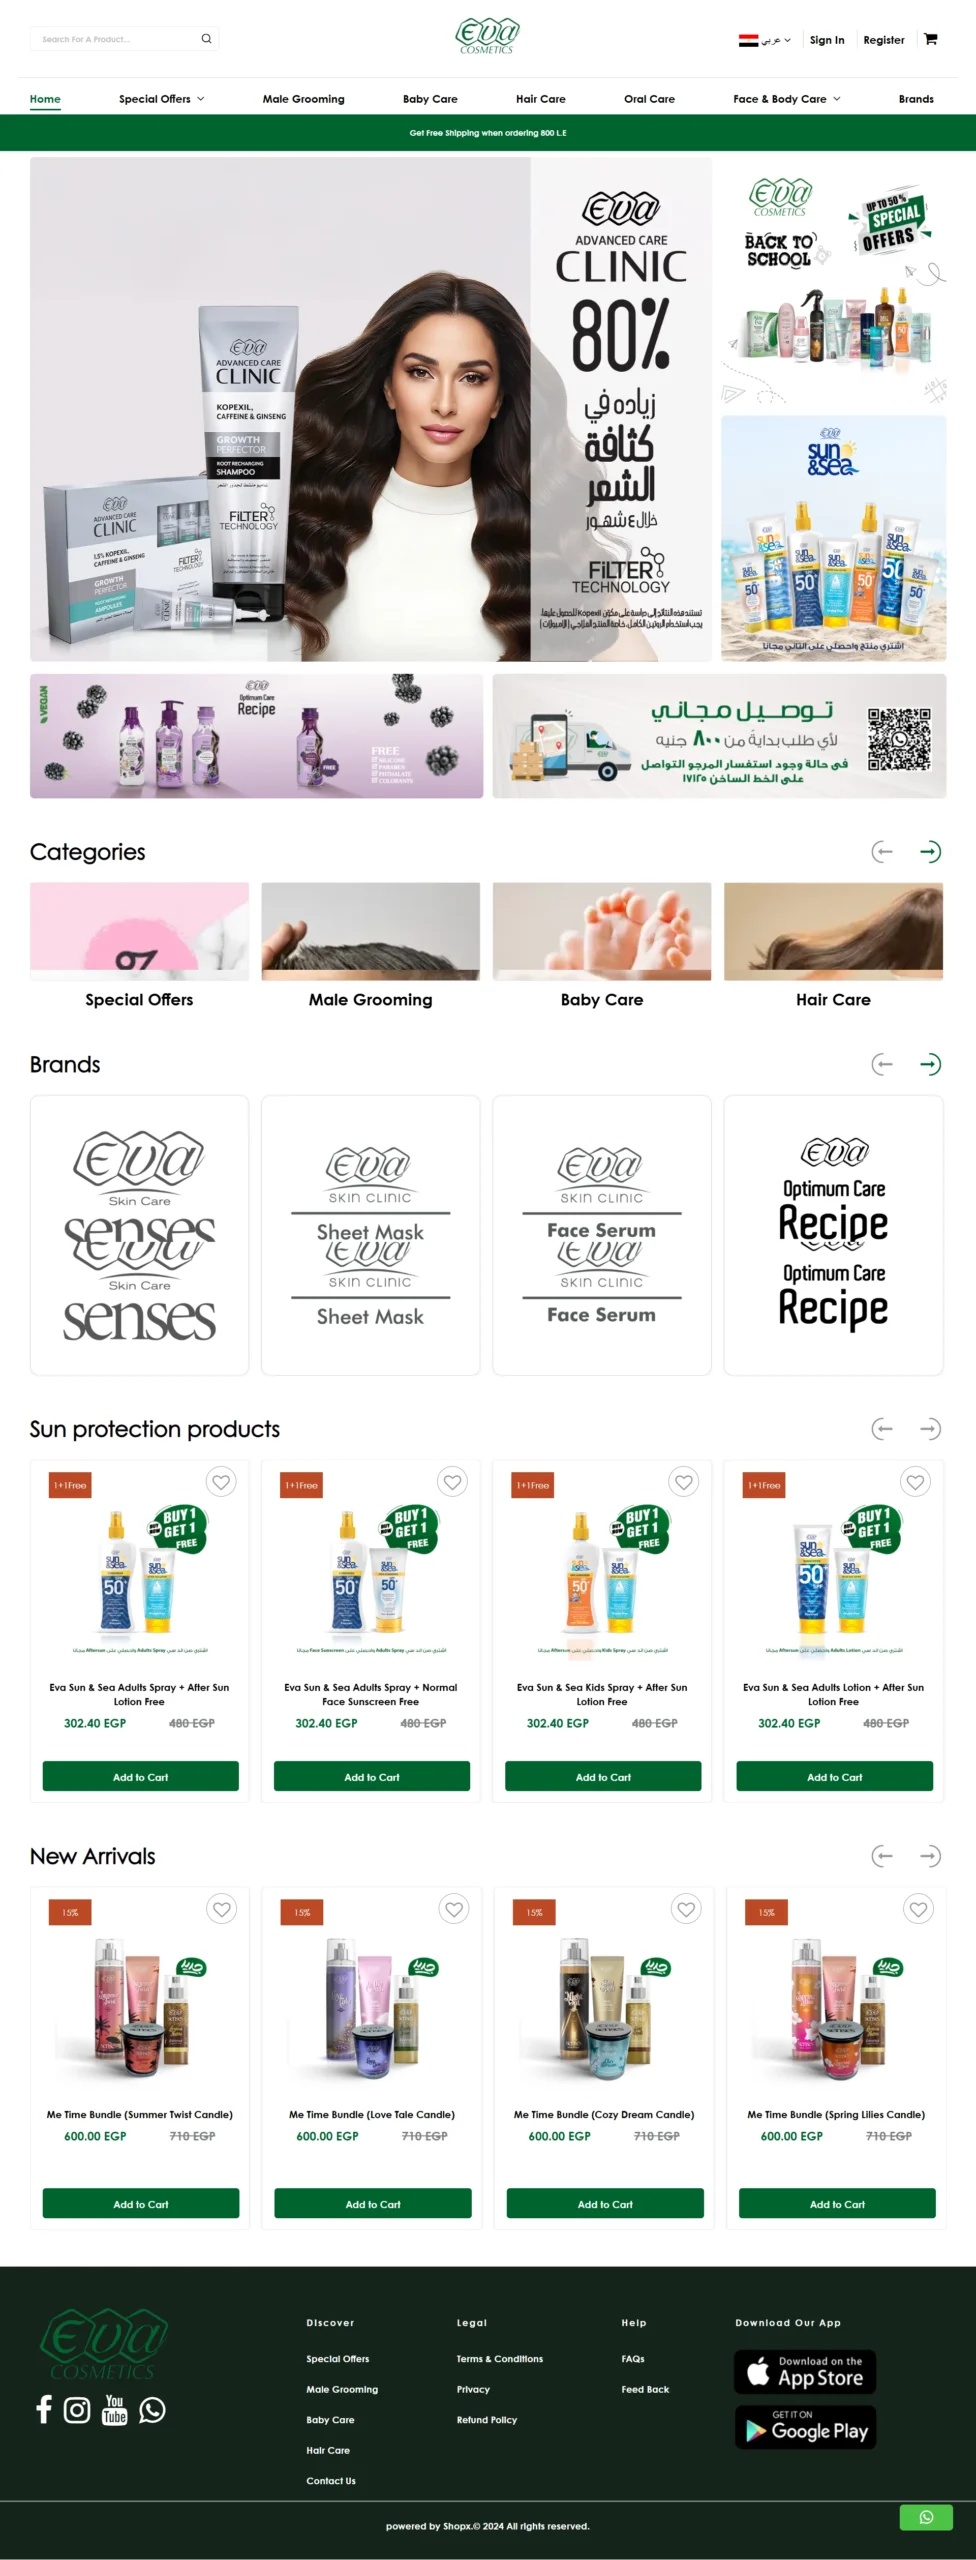
Task: Click the search magnifier icon
Action: [x=206, y=39]
